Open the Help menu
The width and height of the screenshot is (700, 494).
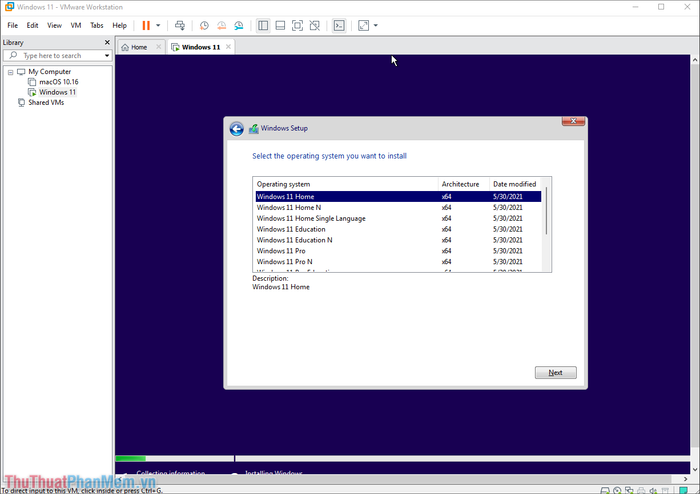click(119, 25)
